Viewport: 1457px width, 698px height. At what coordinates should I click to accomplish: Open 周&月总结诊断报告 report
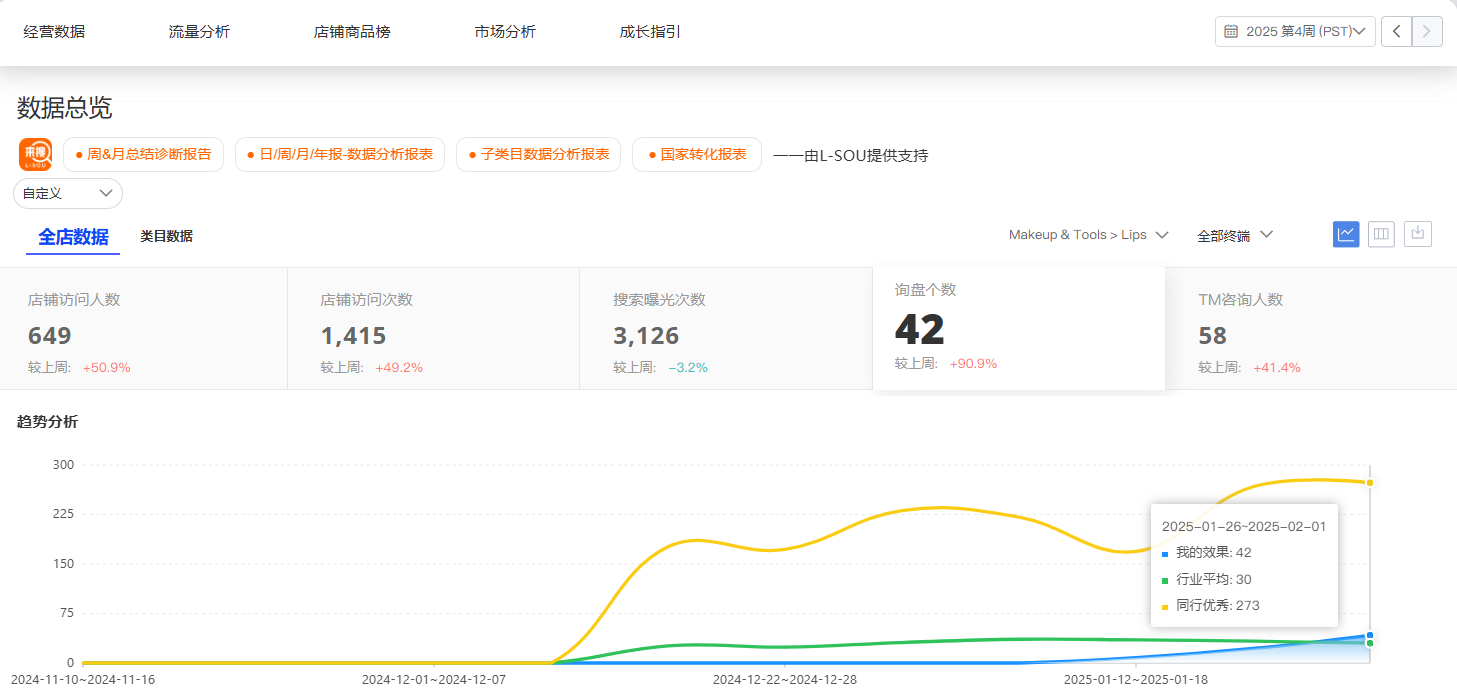point(143,155)
